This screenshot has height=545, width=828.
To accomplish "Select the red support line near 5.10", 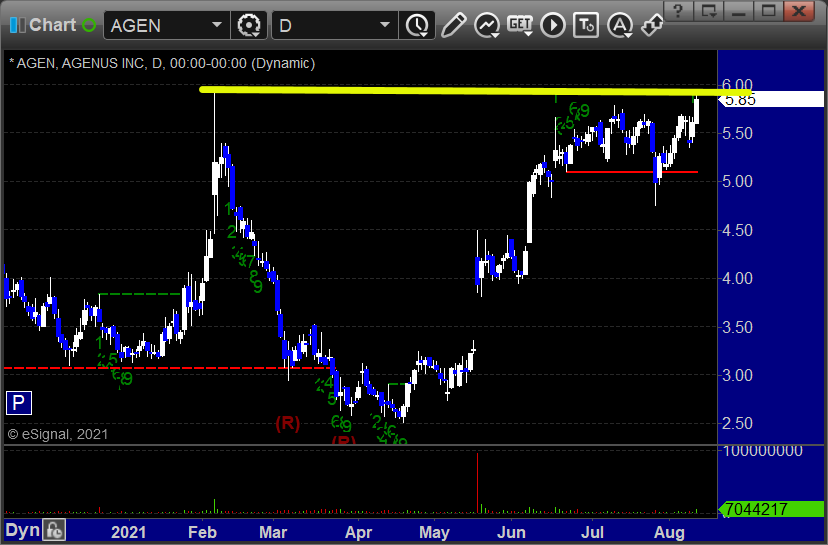I will click(632, 172).
